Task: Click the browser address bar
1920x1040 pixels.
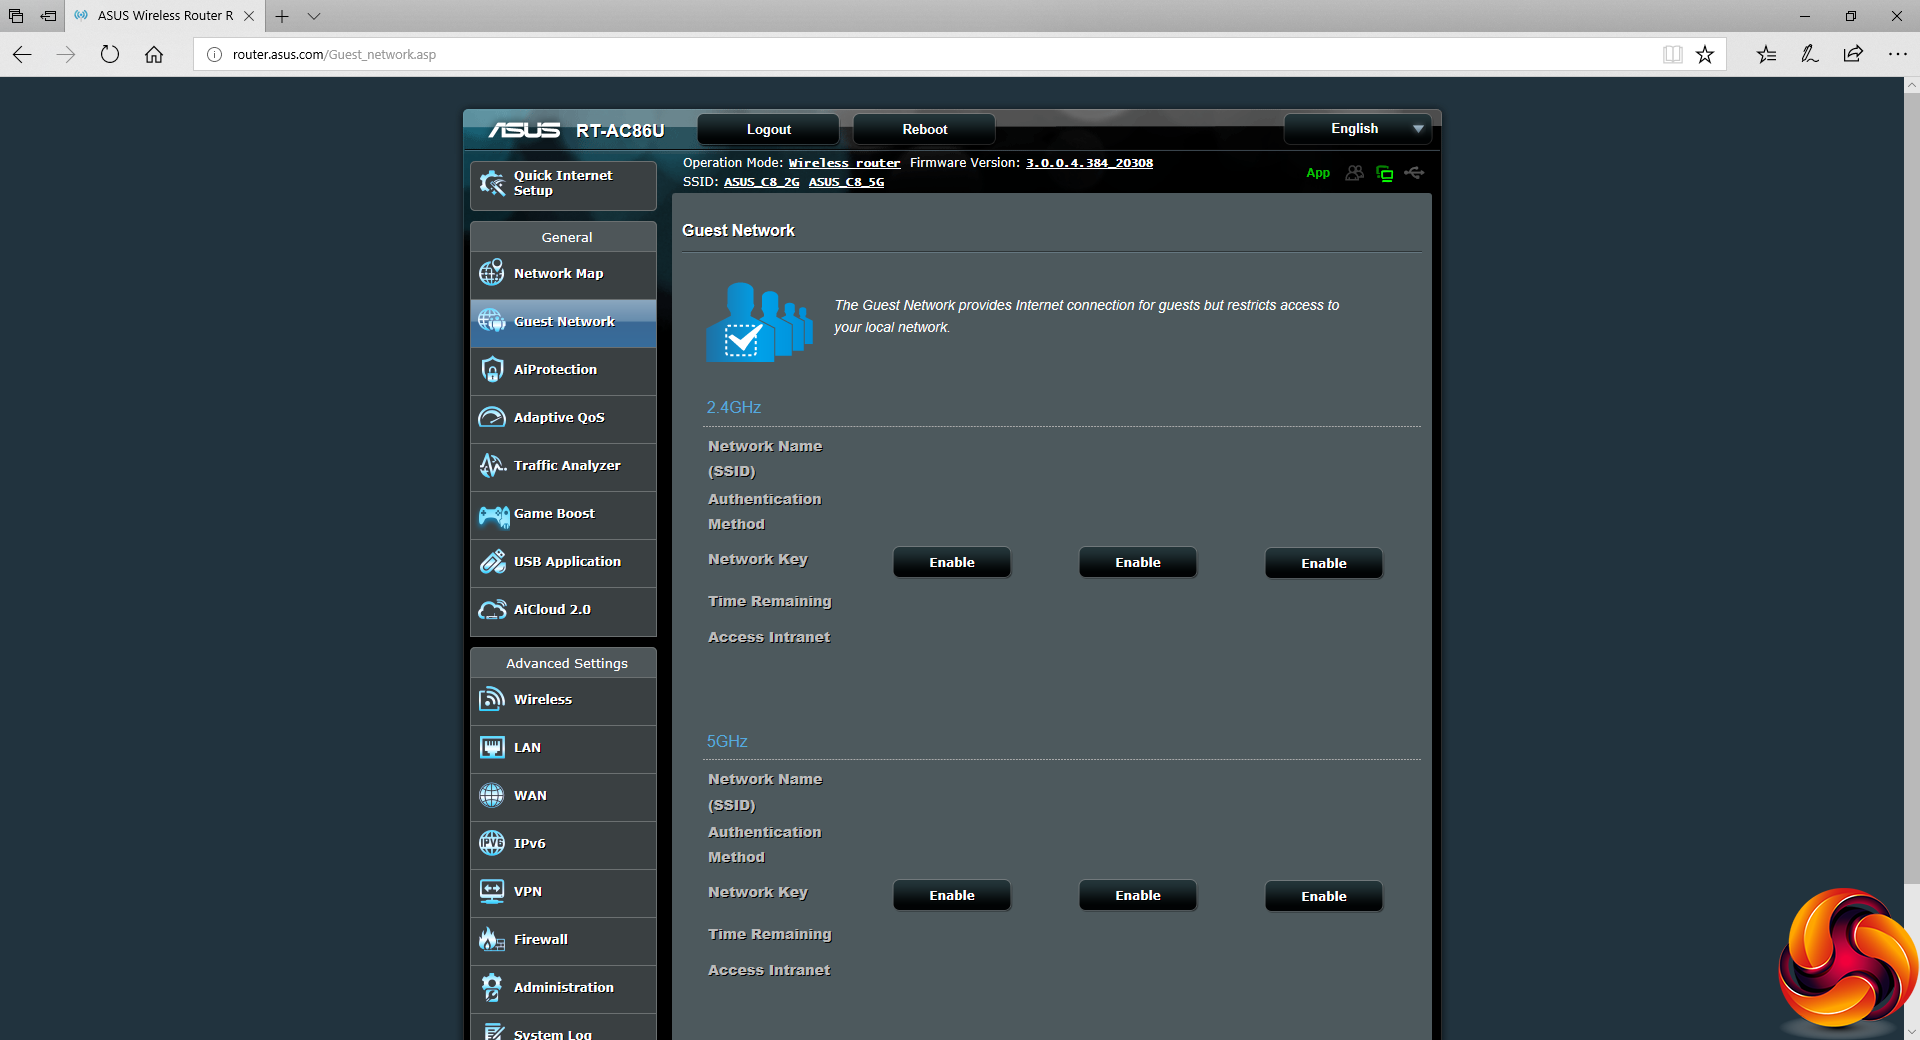Action: (900, 55)
